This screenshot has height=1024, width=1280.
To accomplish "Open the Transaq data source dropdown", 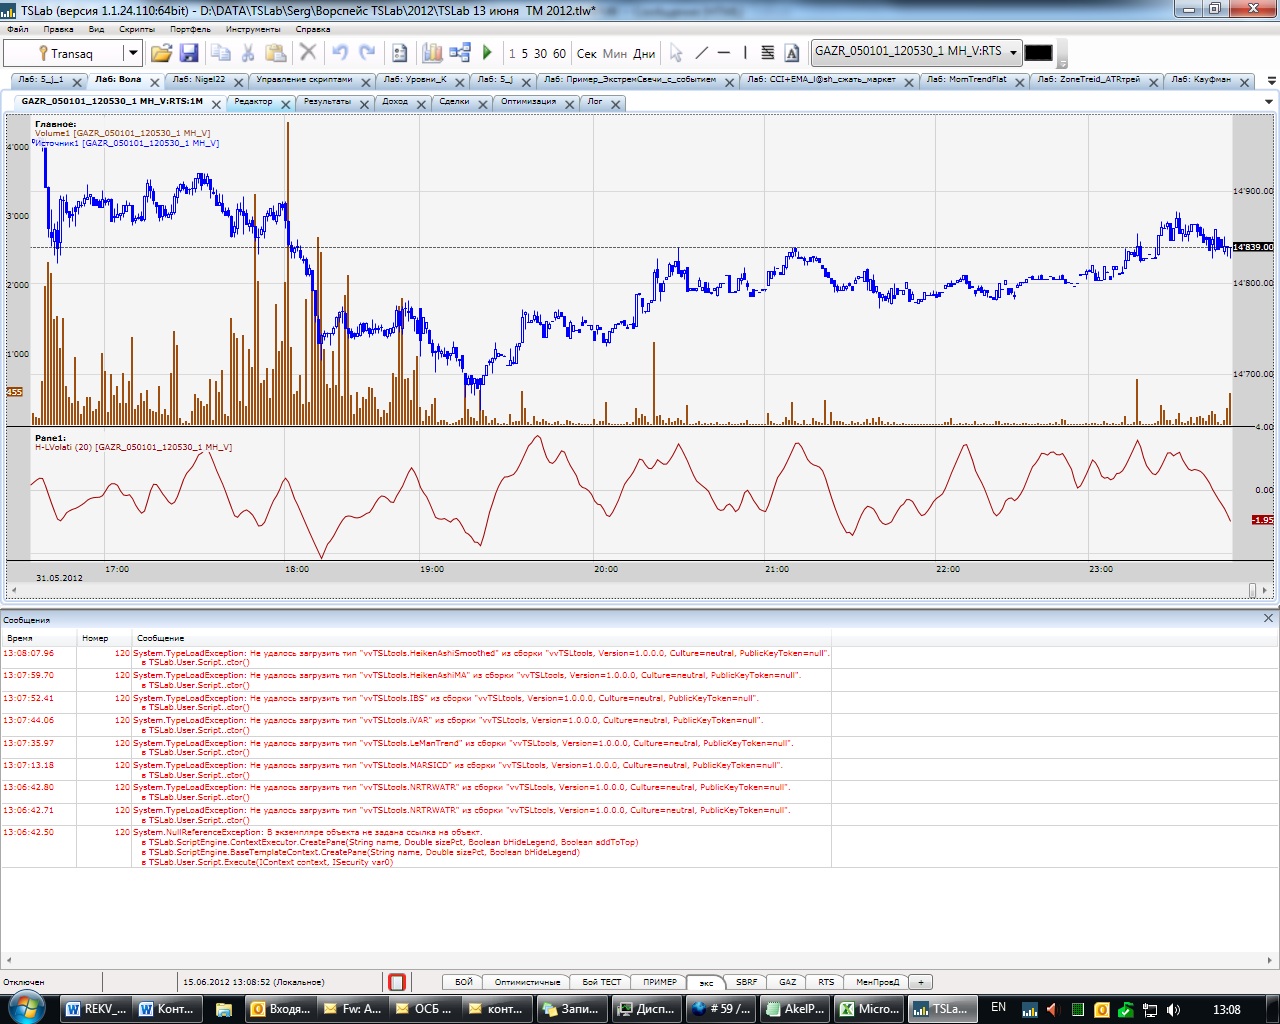I will point(132,53).
